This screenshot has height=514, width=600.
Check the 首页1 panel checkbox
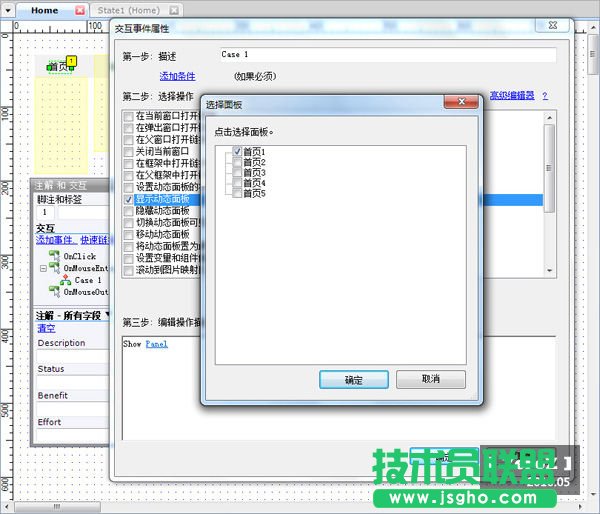(x=237, y=151)
